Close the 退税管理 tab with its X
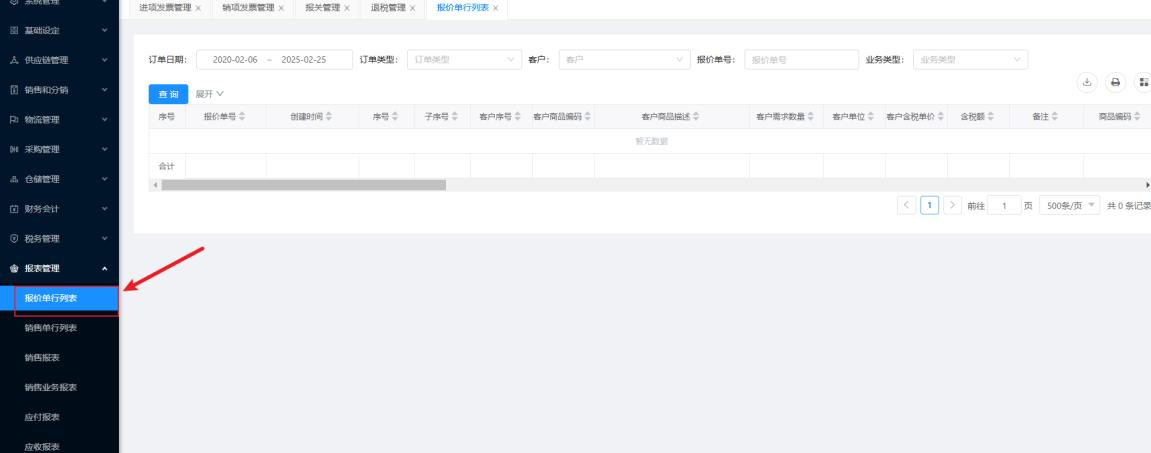The width and height of the screenshot is (1151, 453). pos(412,8)
